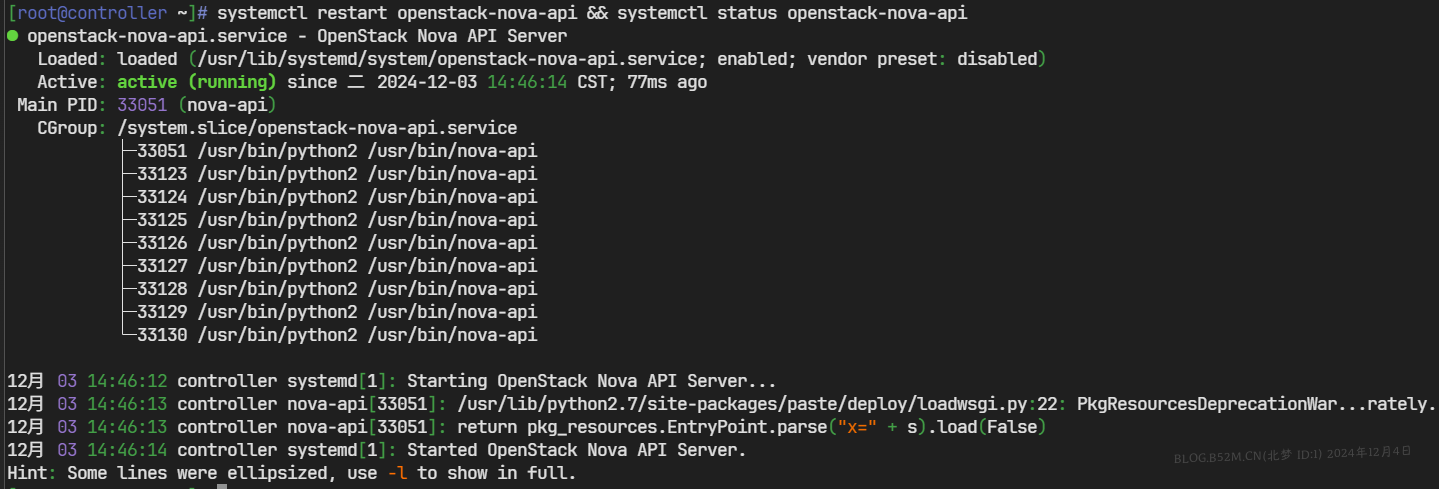The width and height of the screenshot is (1439, 489).
Task: Click process tree row with PID 33126
Action: 327,243
